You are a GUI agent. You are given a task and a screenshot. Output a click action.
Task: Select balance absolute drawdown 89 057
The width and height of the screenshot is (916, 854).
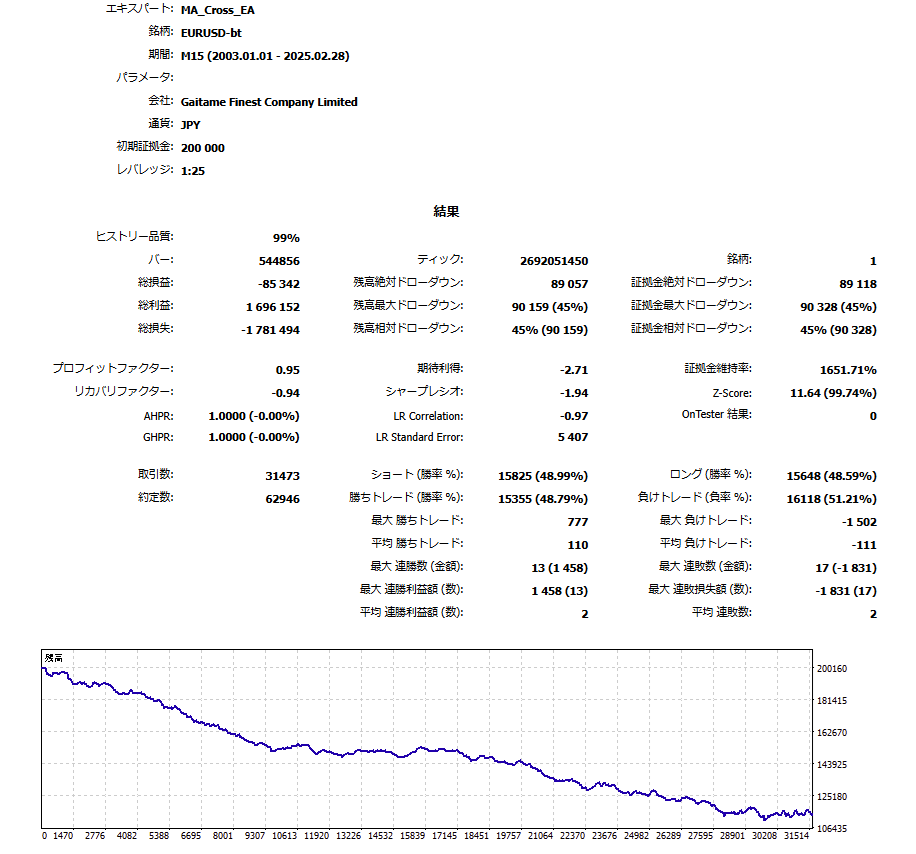point(569,284)
